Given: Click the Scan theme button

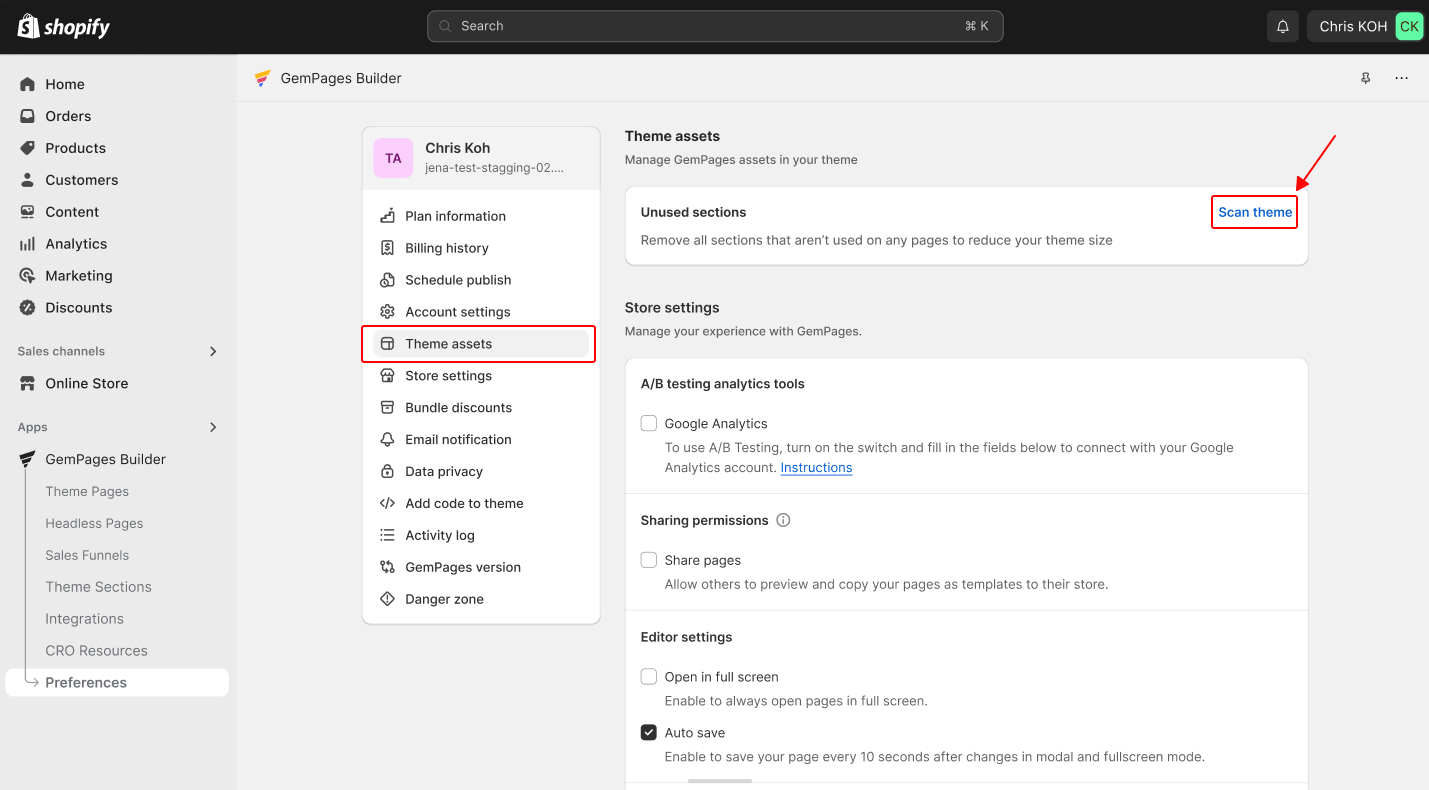Looking at the screenshot, I should pos(1254,212).
